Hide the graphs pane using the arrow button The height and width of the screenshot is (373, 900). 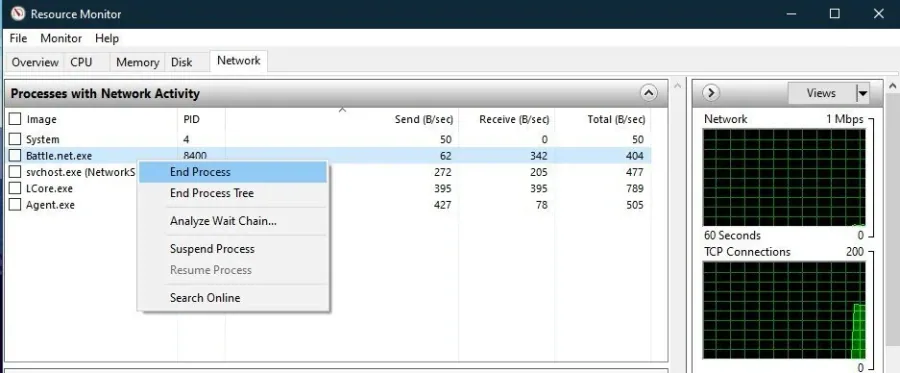pyautogui.click(x=711, y=93)
